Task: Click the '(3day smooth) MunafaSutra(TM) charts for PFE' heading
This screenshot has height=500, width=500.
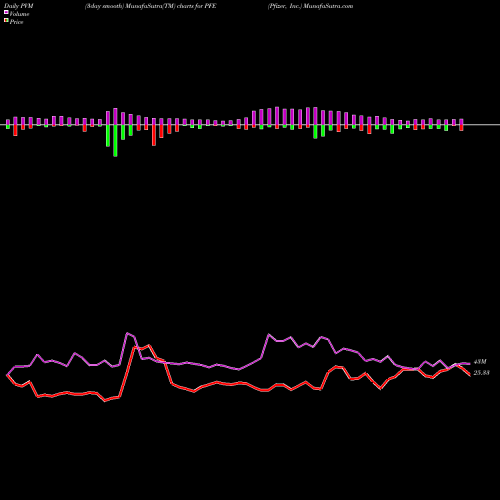Action: (150, 6)
